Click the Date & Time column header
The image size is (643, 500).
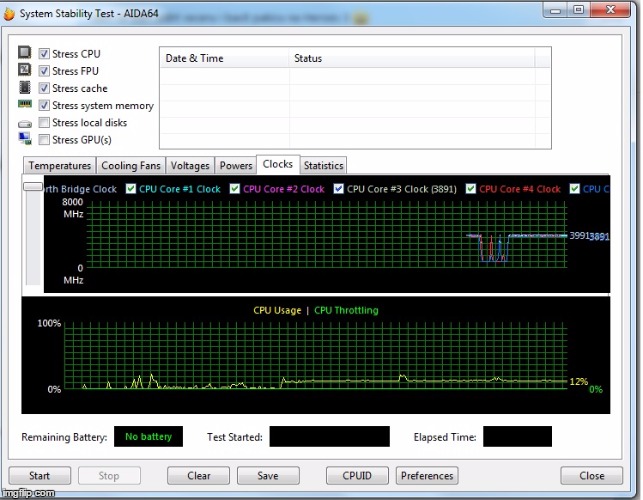(x=224, y=58)
